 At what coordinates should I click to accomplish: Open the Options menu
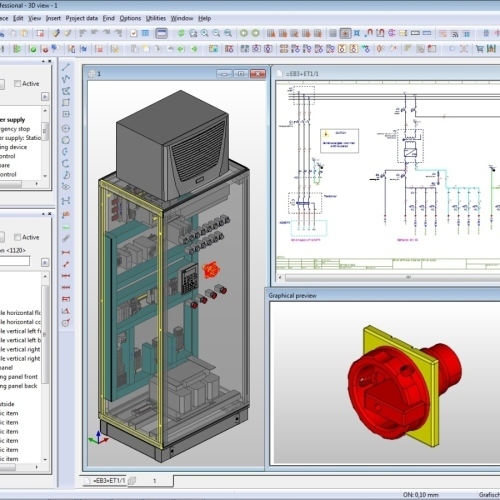point(130,18)
